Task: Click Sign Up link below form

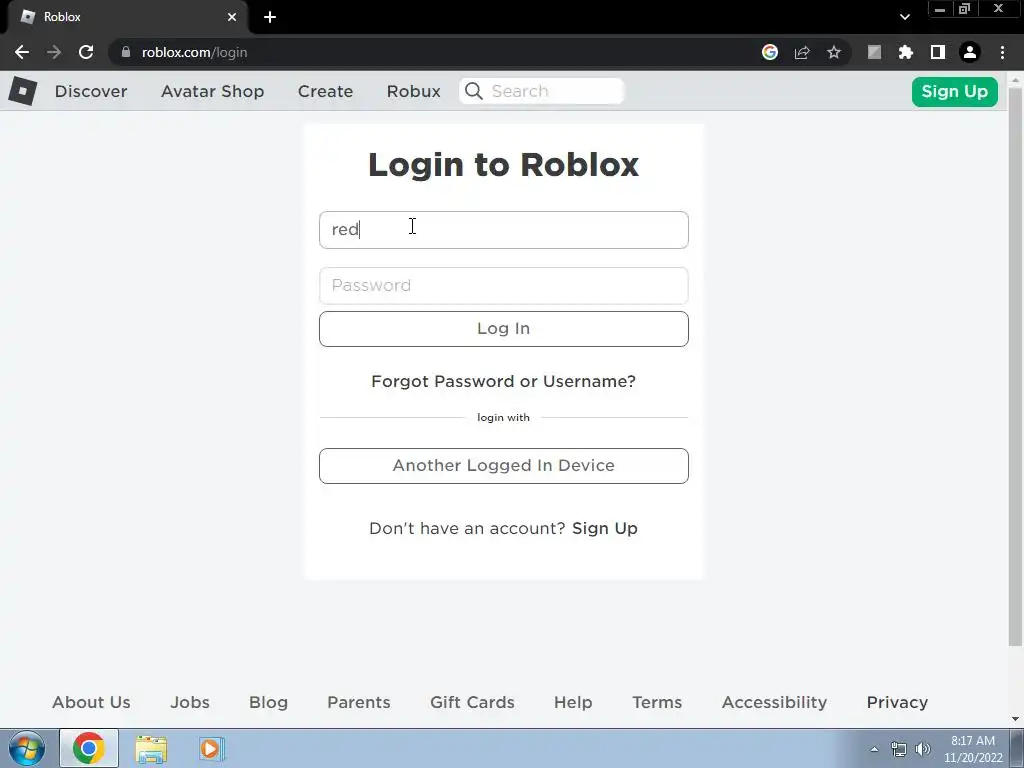Action: 604,528
